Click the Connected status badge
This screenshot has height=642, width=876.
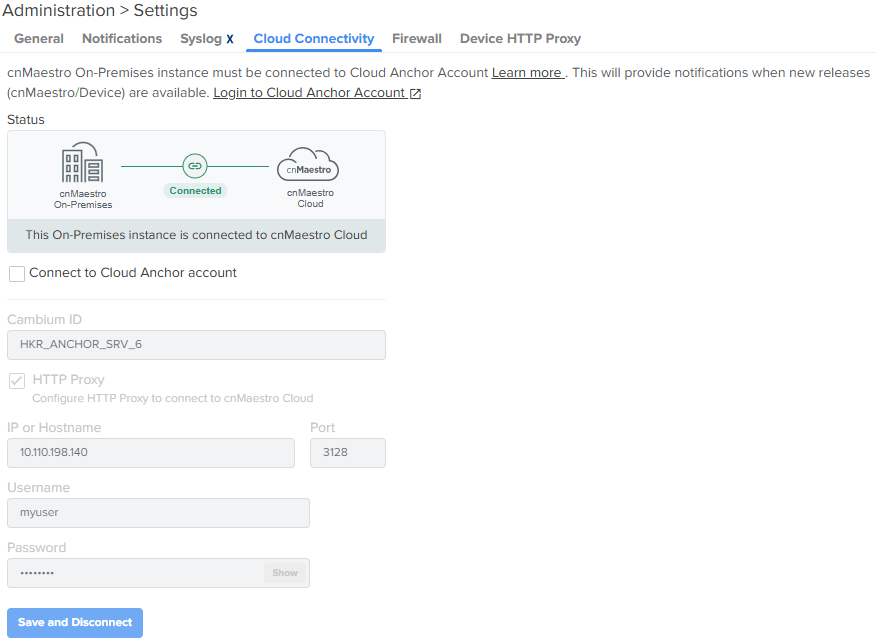[x=195, y=191]
